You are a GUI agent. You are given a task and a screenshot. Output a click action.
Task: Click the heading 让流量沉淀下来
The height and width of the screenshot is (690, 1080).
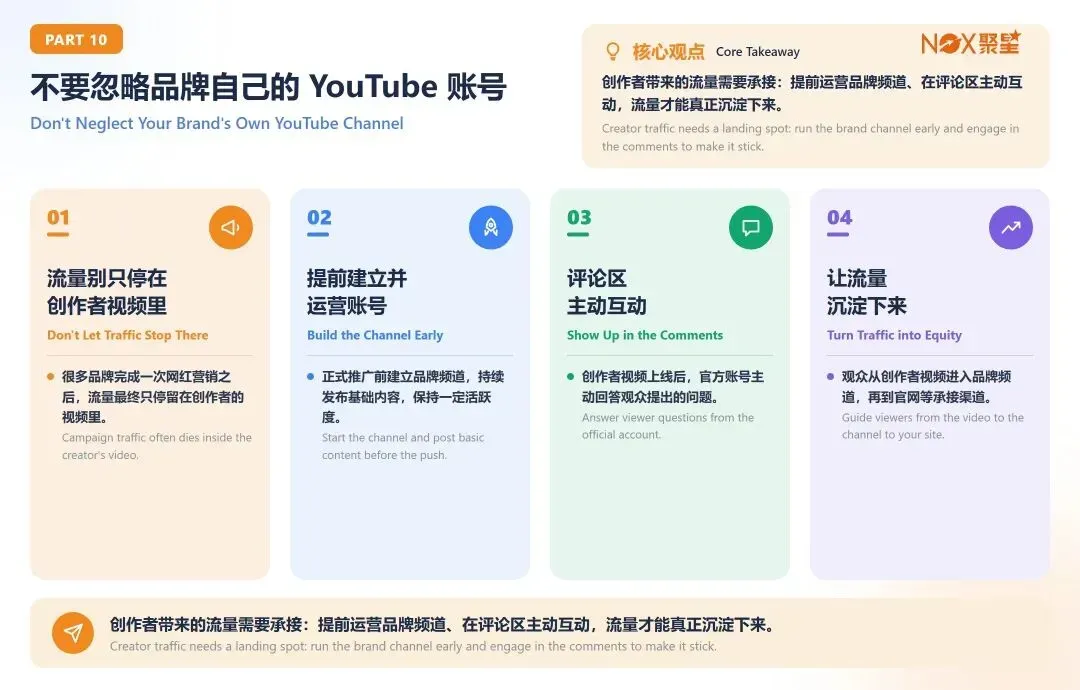[x=866, y=292]
